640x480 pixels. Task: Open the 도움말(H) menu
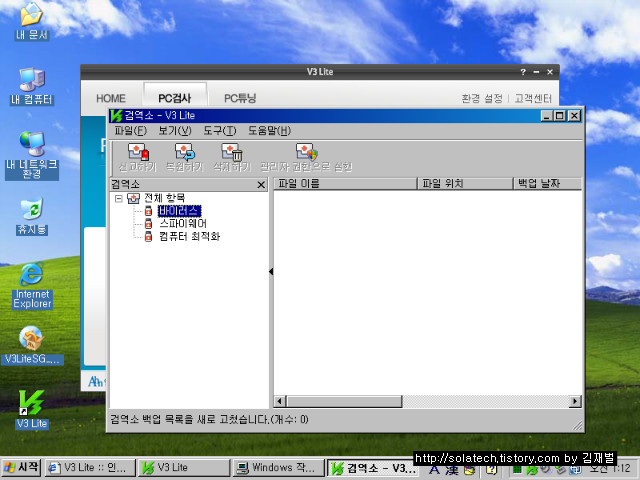(269, 131)
